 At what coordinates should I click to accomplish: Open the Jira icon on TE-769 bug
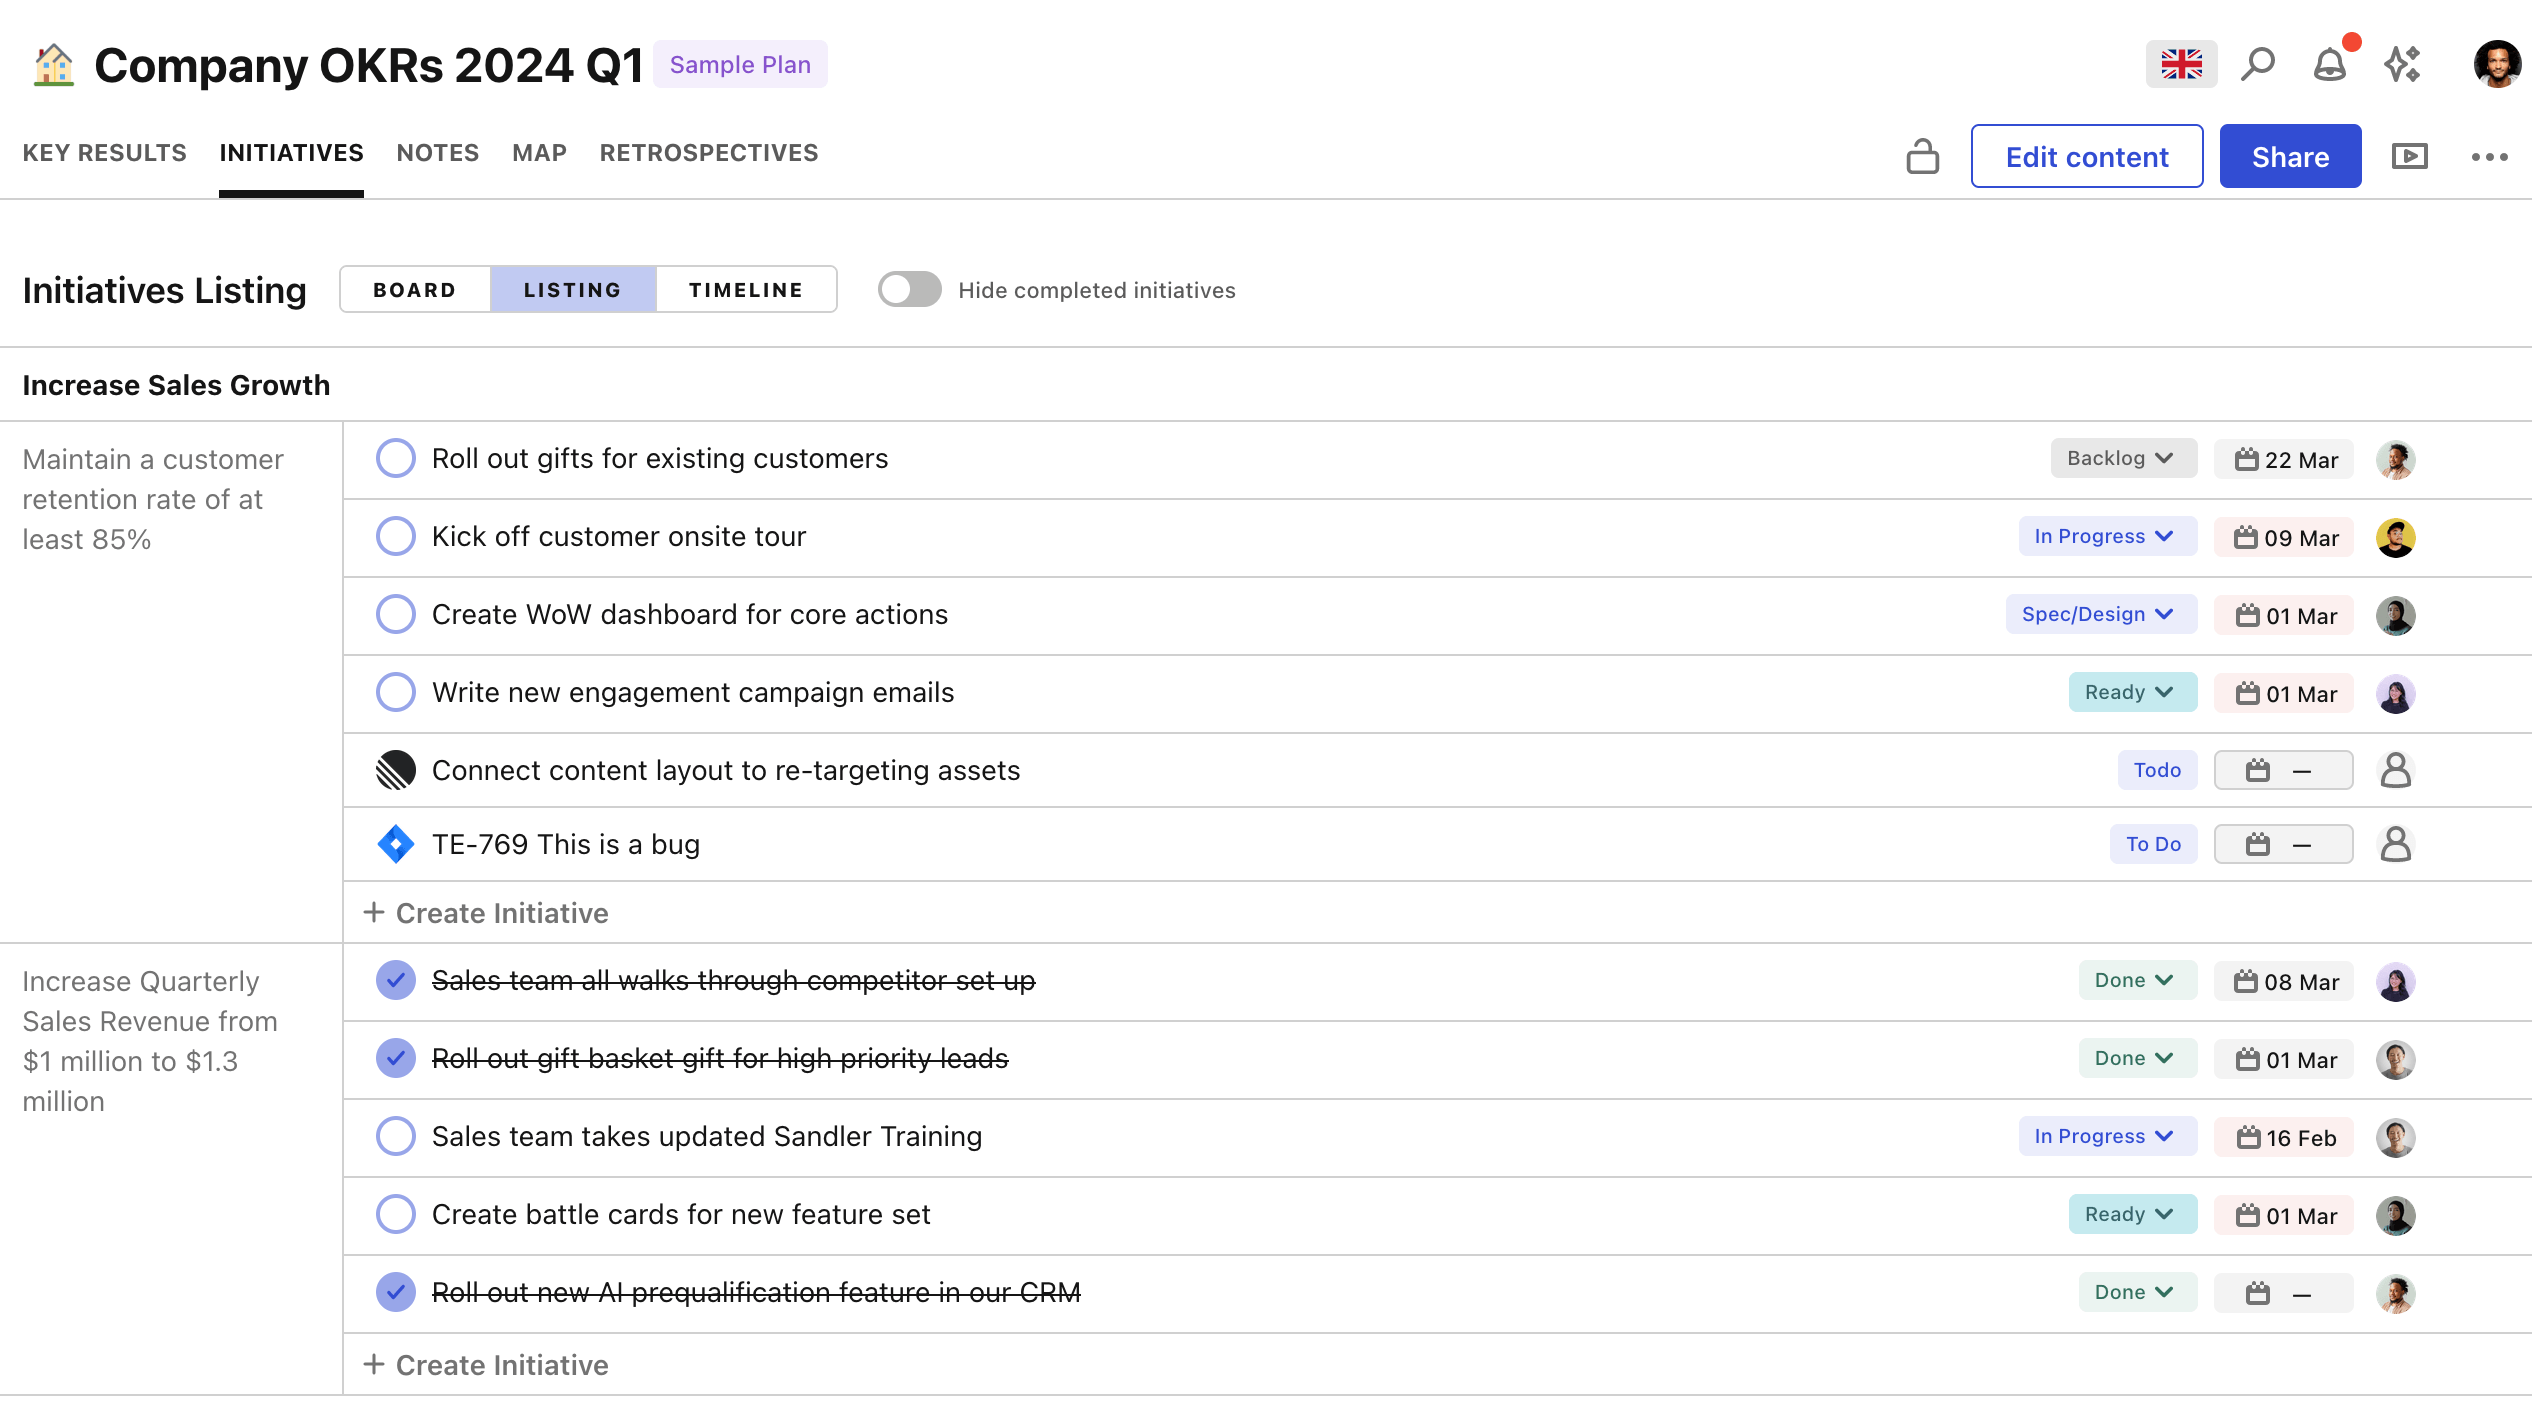pos(396,844)
